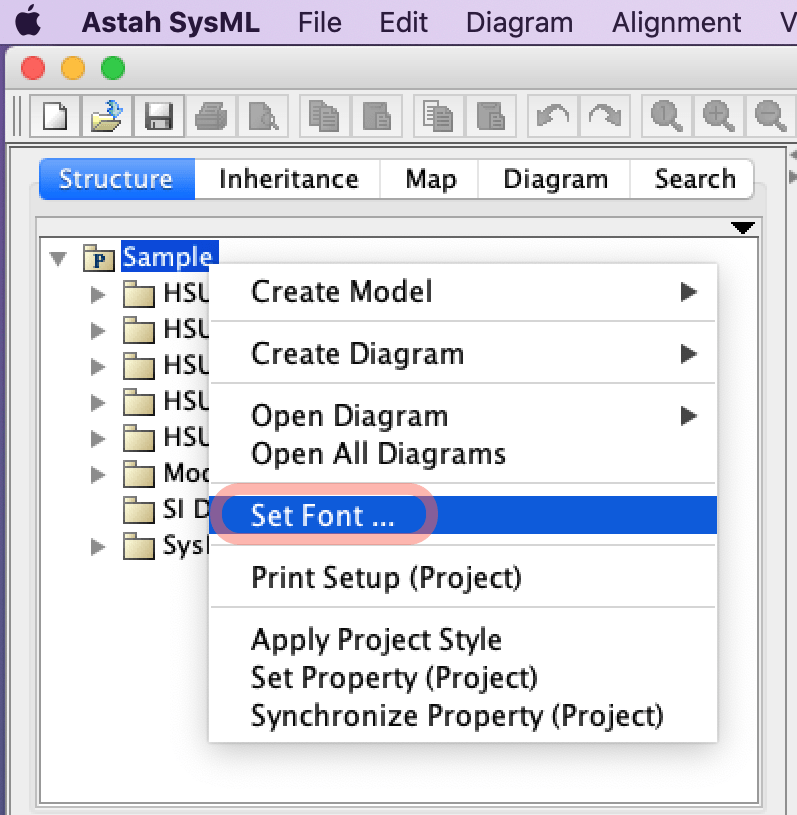This screenshot has width=797, height=815.
Task: Open an existing project file
Action: [106, 115]
